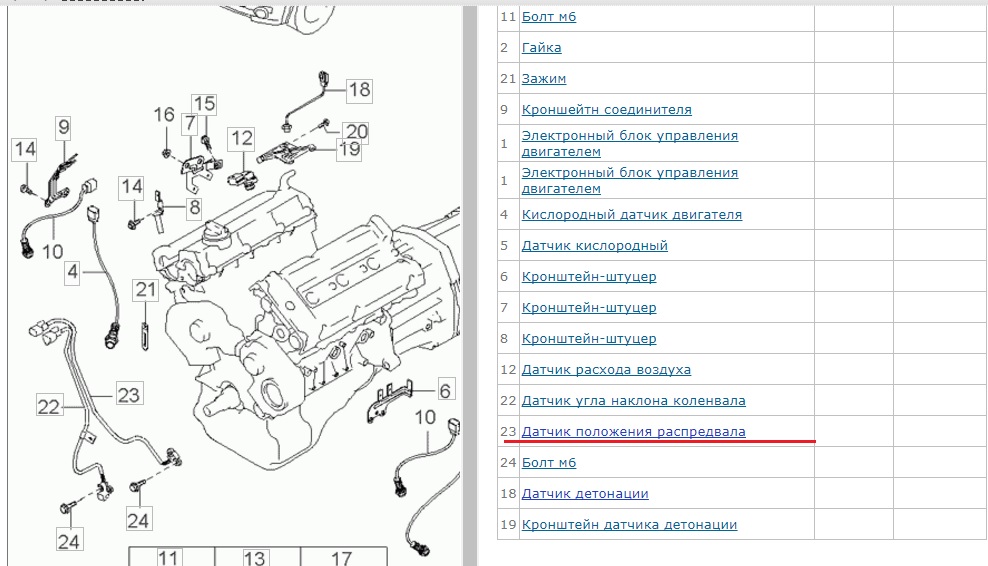
Task: Click "Датчик детонации" link for part 18
Action: click(x=585, y=494)
